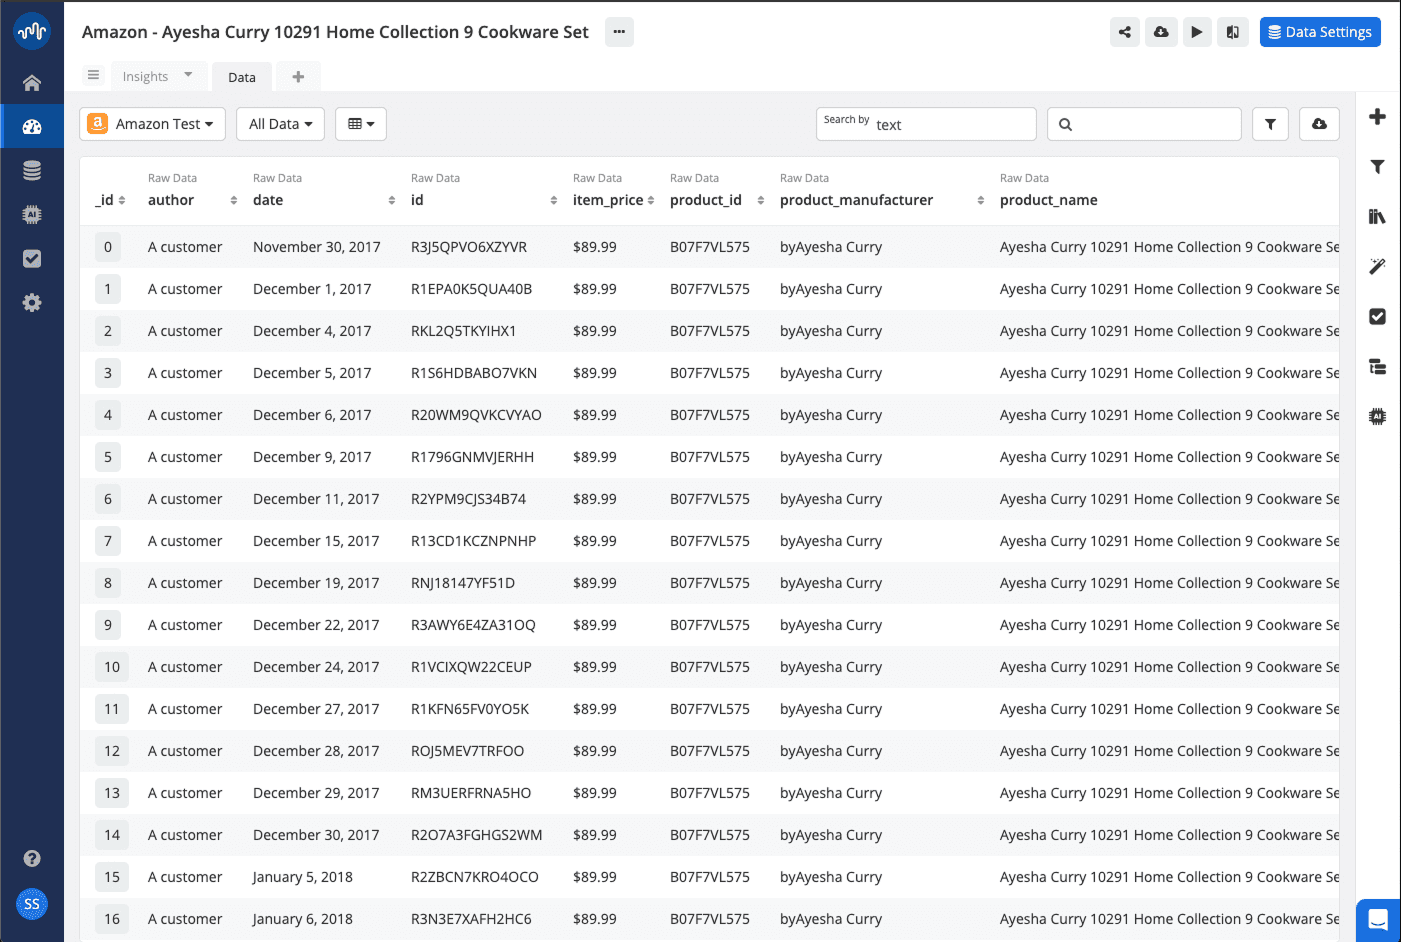Open the settings gear icon in sidebar
Viewport: 1401px width, 942px height.
[32, 302]
